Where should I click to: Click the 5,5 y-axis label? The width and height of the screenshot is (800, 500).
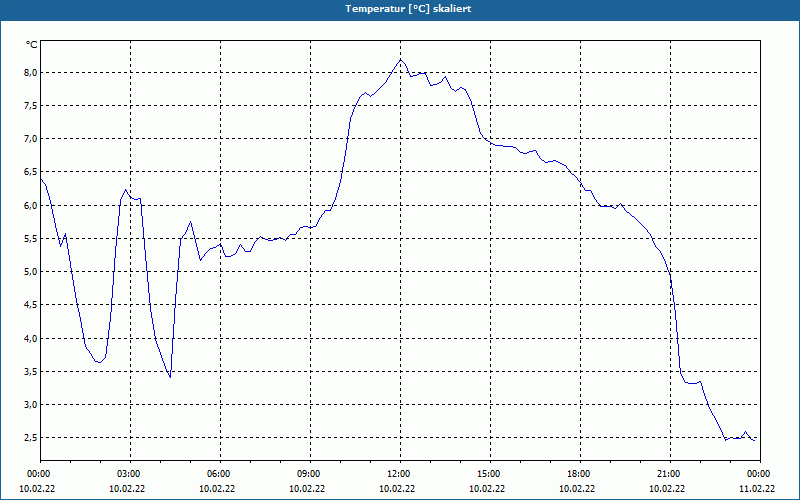click(x=32, y=239)
